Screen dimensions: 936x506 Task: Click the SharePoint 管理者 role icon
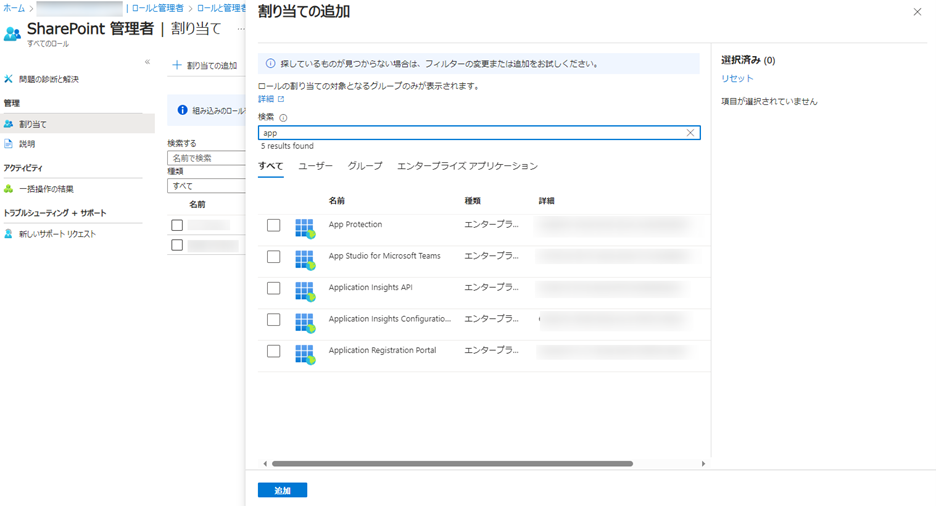(12, 34)
